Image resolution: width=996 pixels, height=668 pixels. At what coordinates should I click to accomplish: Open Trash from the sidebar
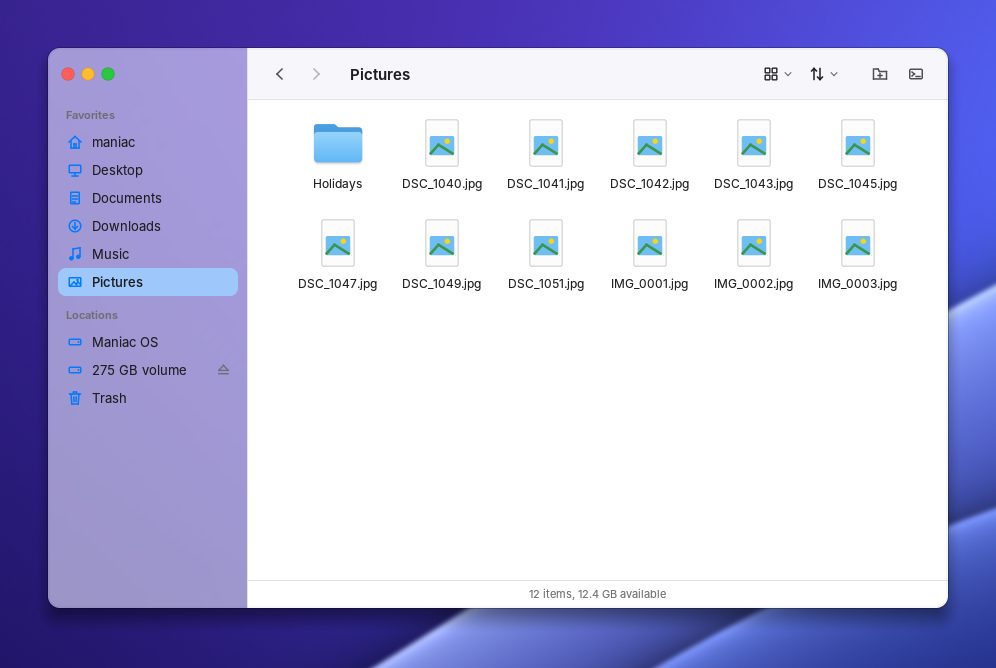[148, 398]
